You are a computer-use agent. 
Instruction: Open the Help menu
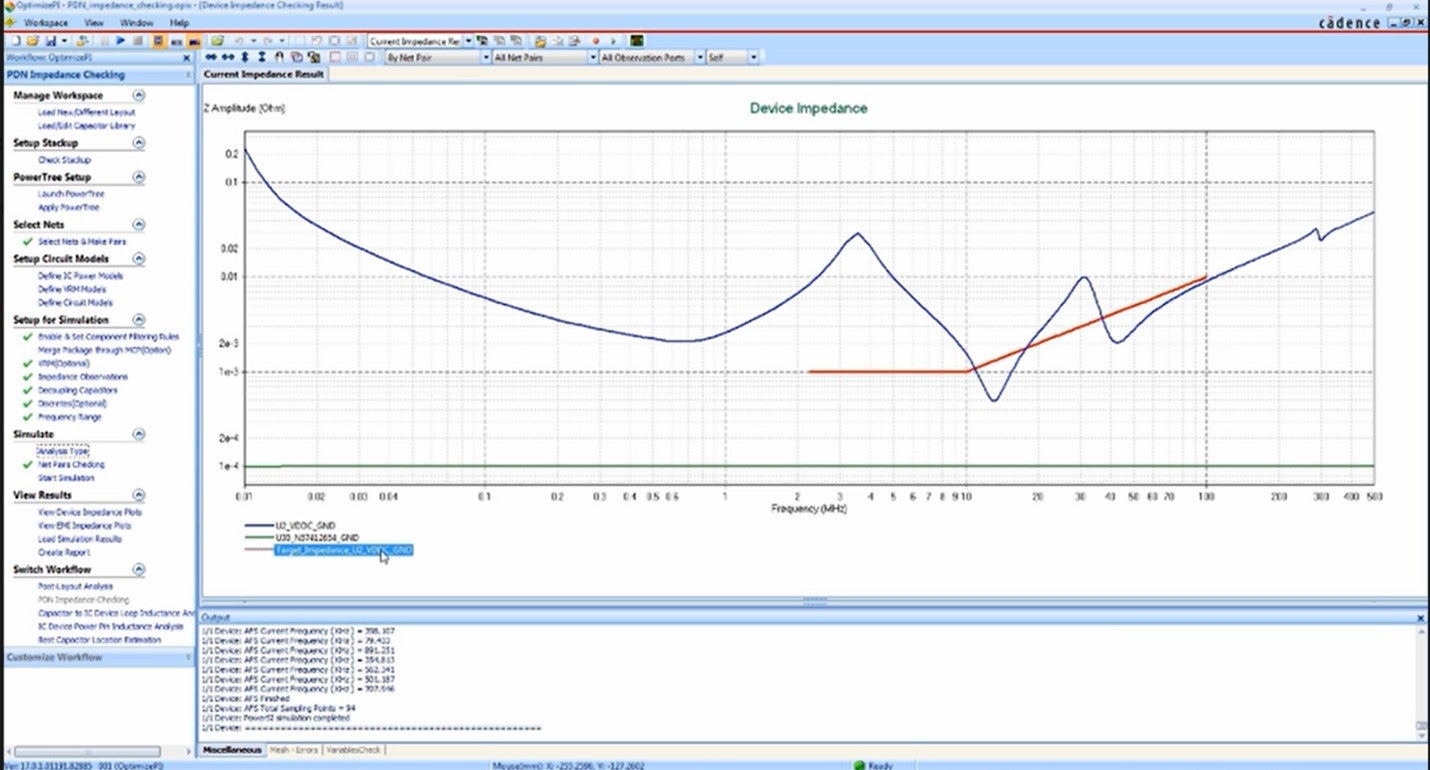pyautogui.click(x=179, y=22)
